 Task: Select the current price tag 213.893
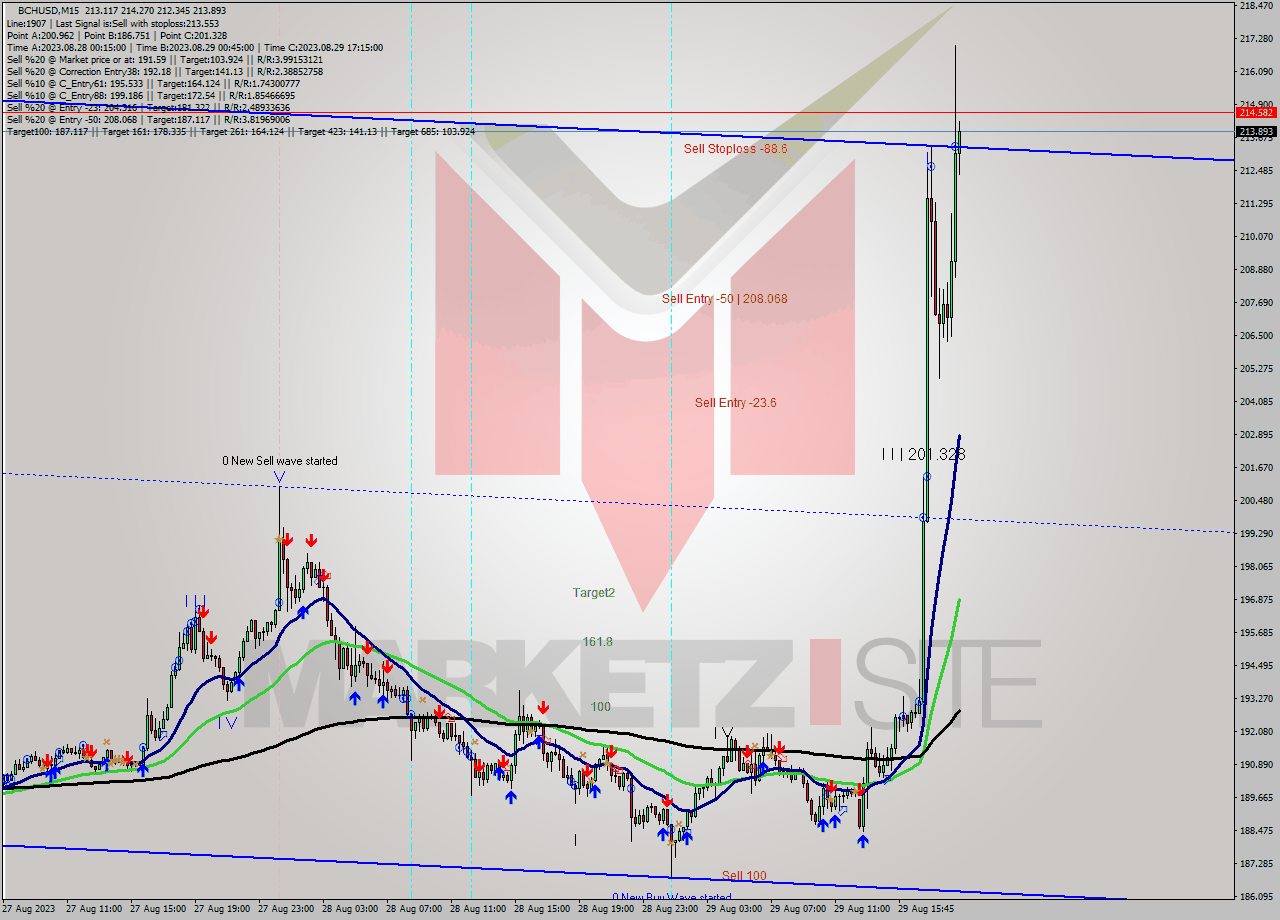pos(1256,131)
